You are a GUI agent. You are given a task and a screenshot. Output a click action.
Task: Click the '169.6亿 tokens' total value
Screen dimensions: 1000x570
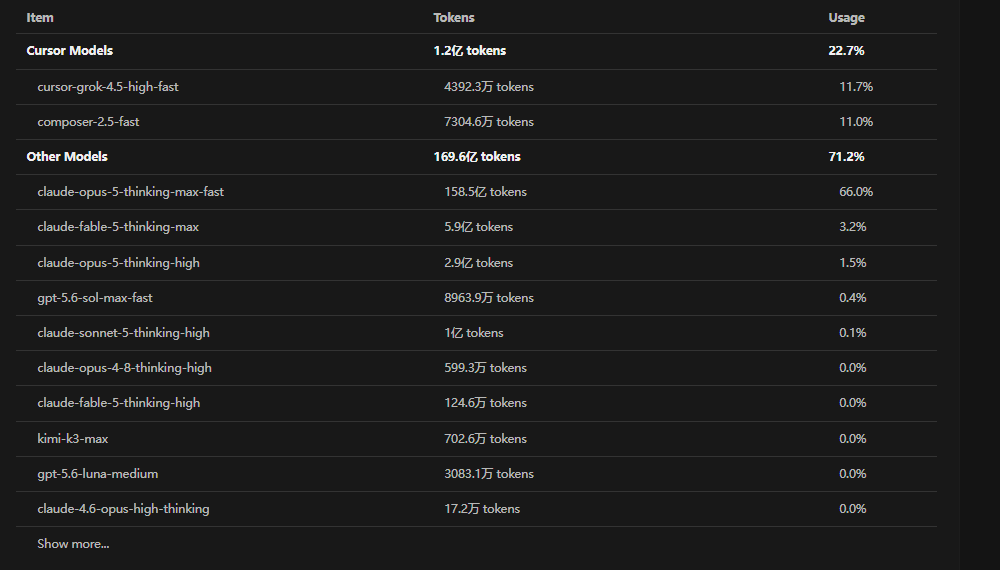pos(477,157)
